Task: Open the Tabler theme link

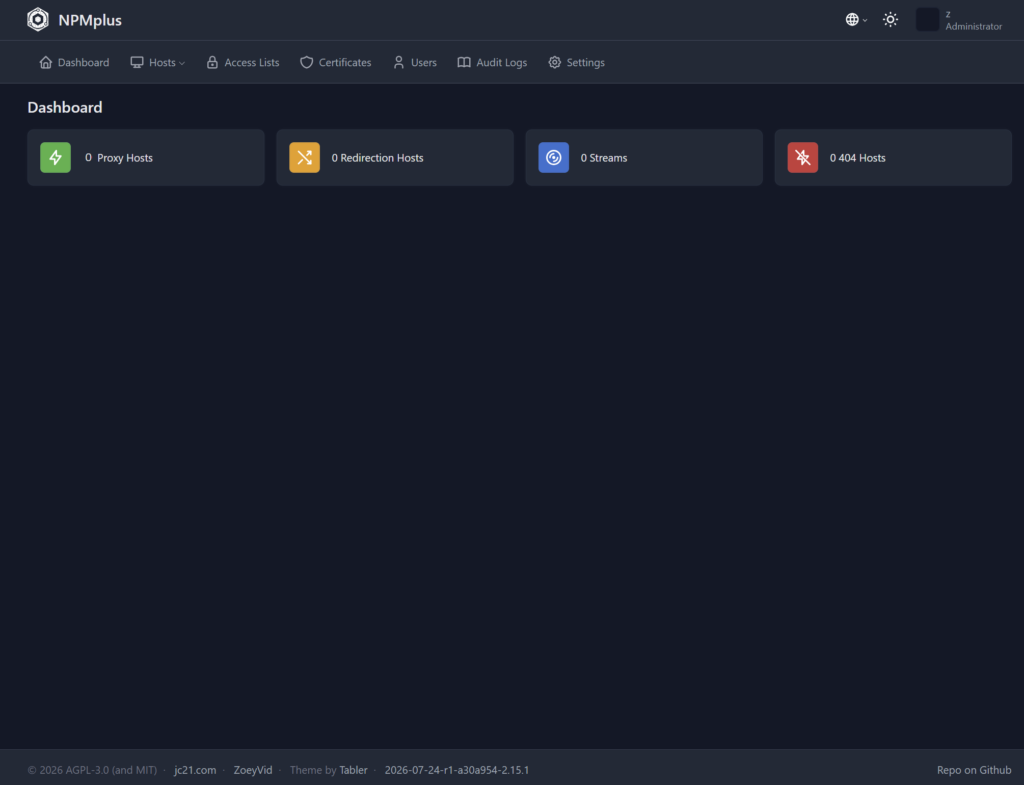Action: click(353, 770)
